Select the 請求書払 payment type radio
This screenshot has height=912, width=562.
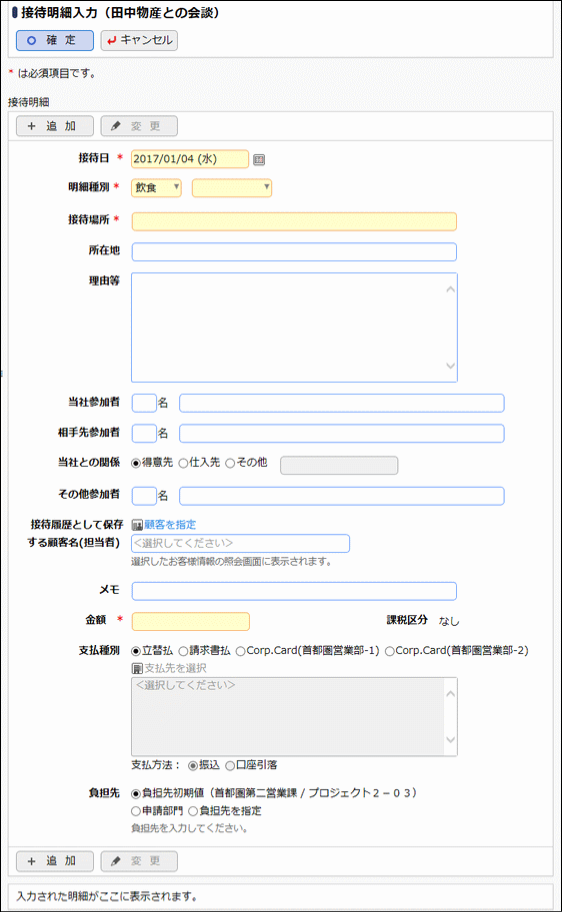[183, 651]
